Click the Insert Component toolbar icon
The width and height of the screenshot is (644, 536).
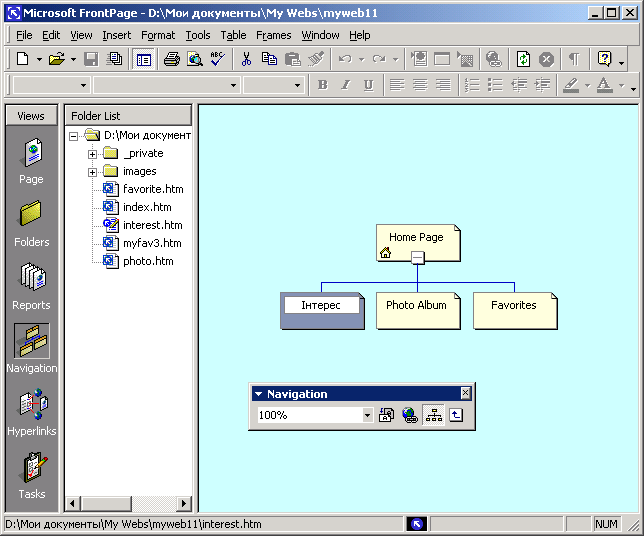pos(419,59)
